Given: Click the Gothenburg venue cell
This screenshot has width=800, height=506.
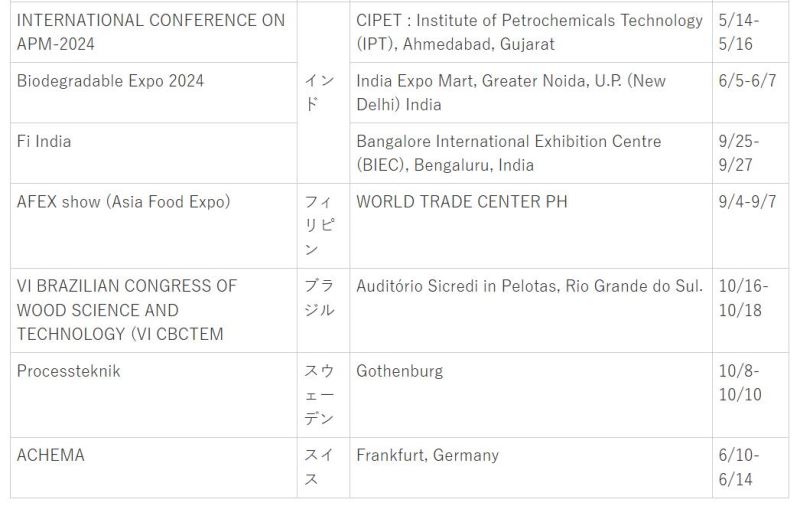Looking at the screenshot, I should point(399,371).
